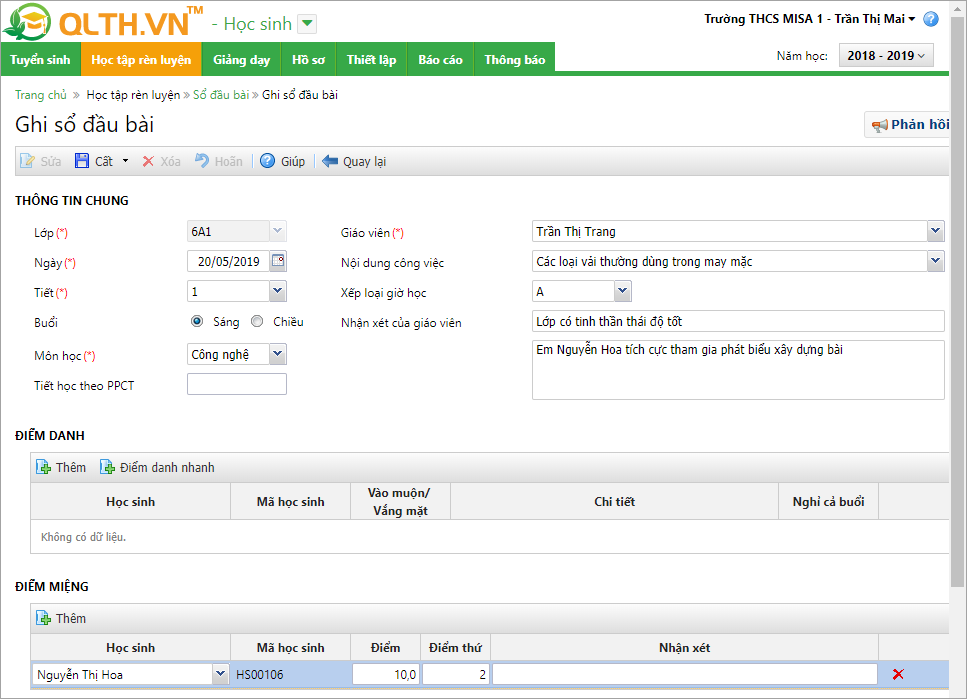Select the Chiều radio button
The height and width of the screenshot is (699, 967).
pos(257,321)
